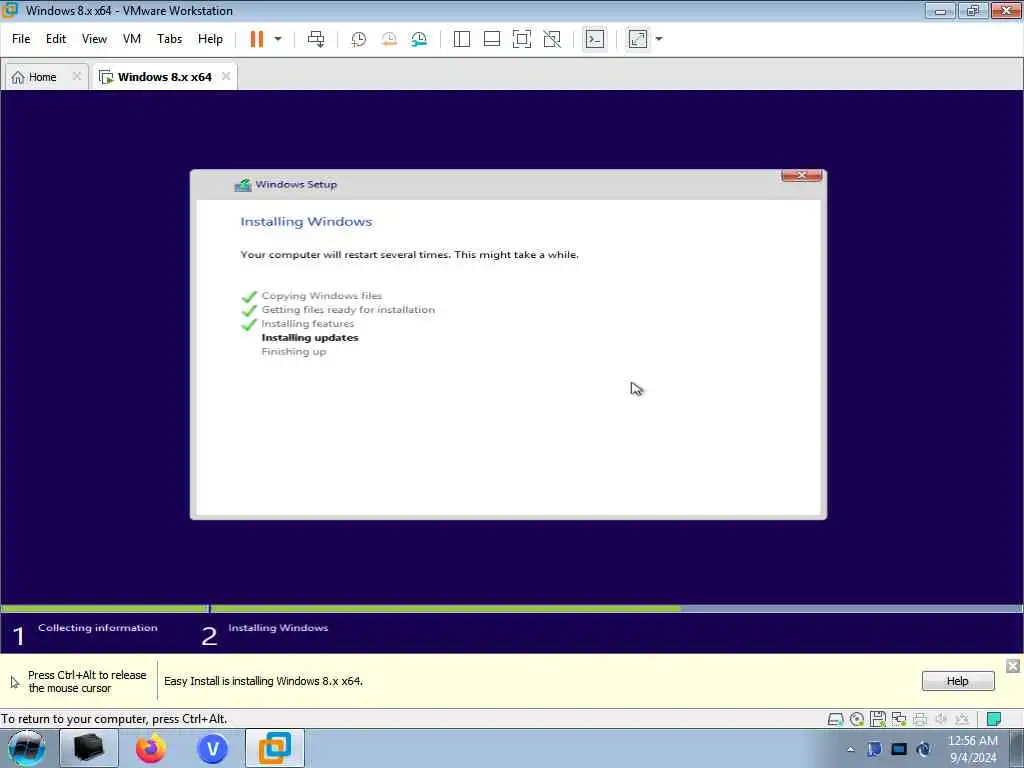Viewport: 1024px width, 768px height.
Task: Close the Windows 8.x x64 tab
Action: pyautogui.click(x=225, y=76)
